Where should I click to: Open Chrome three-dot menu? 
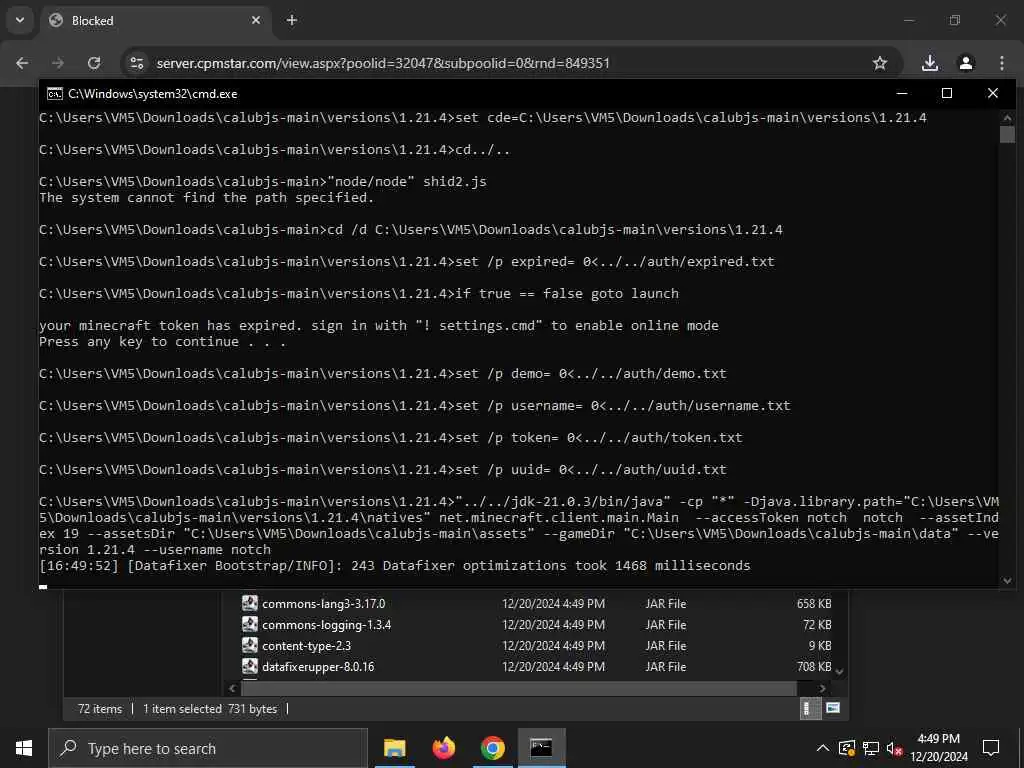(x=1002, y=63)
